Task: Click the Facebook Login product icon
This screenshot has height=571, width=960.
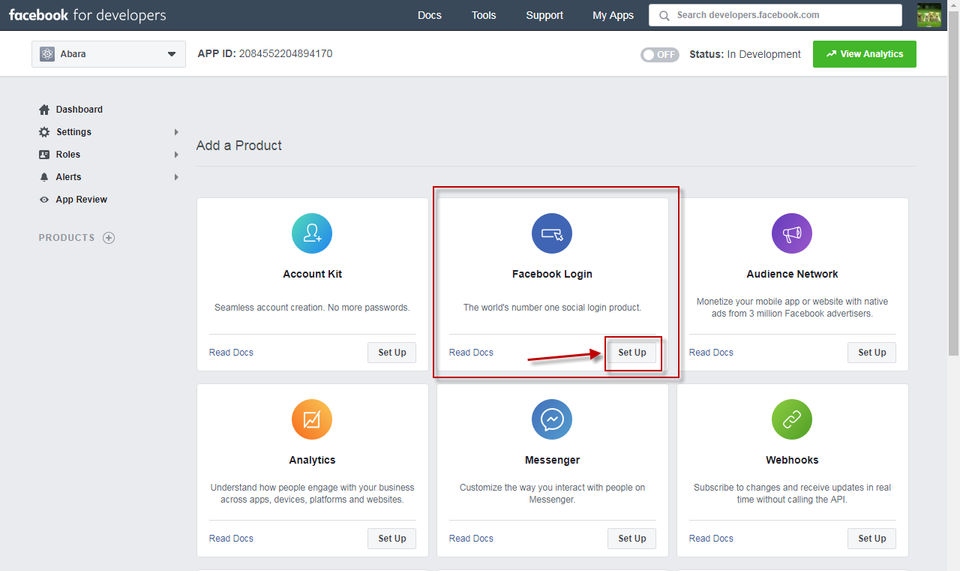Action: point(552,233)
